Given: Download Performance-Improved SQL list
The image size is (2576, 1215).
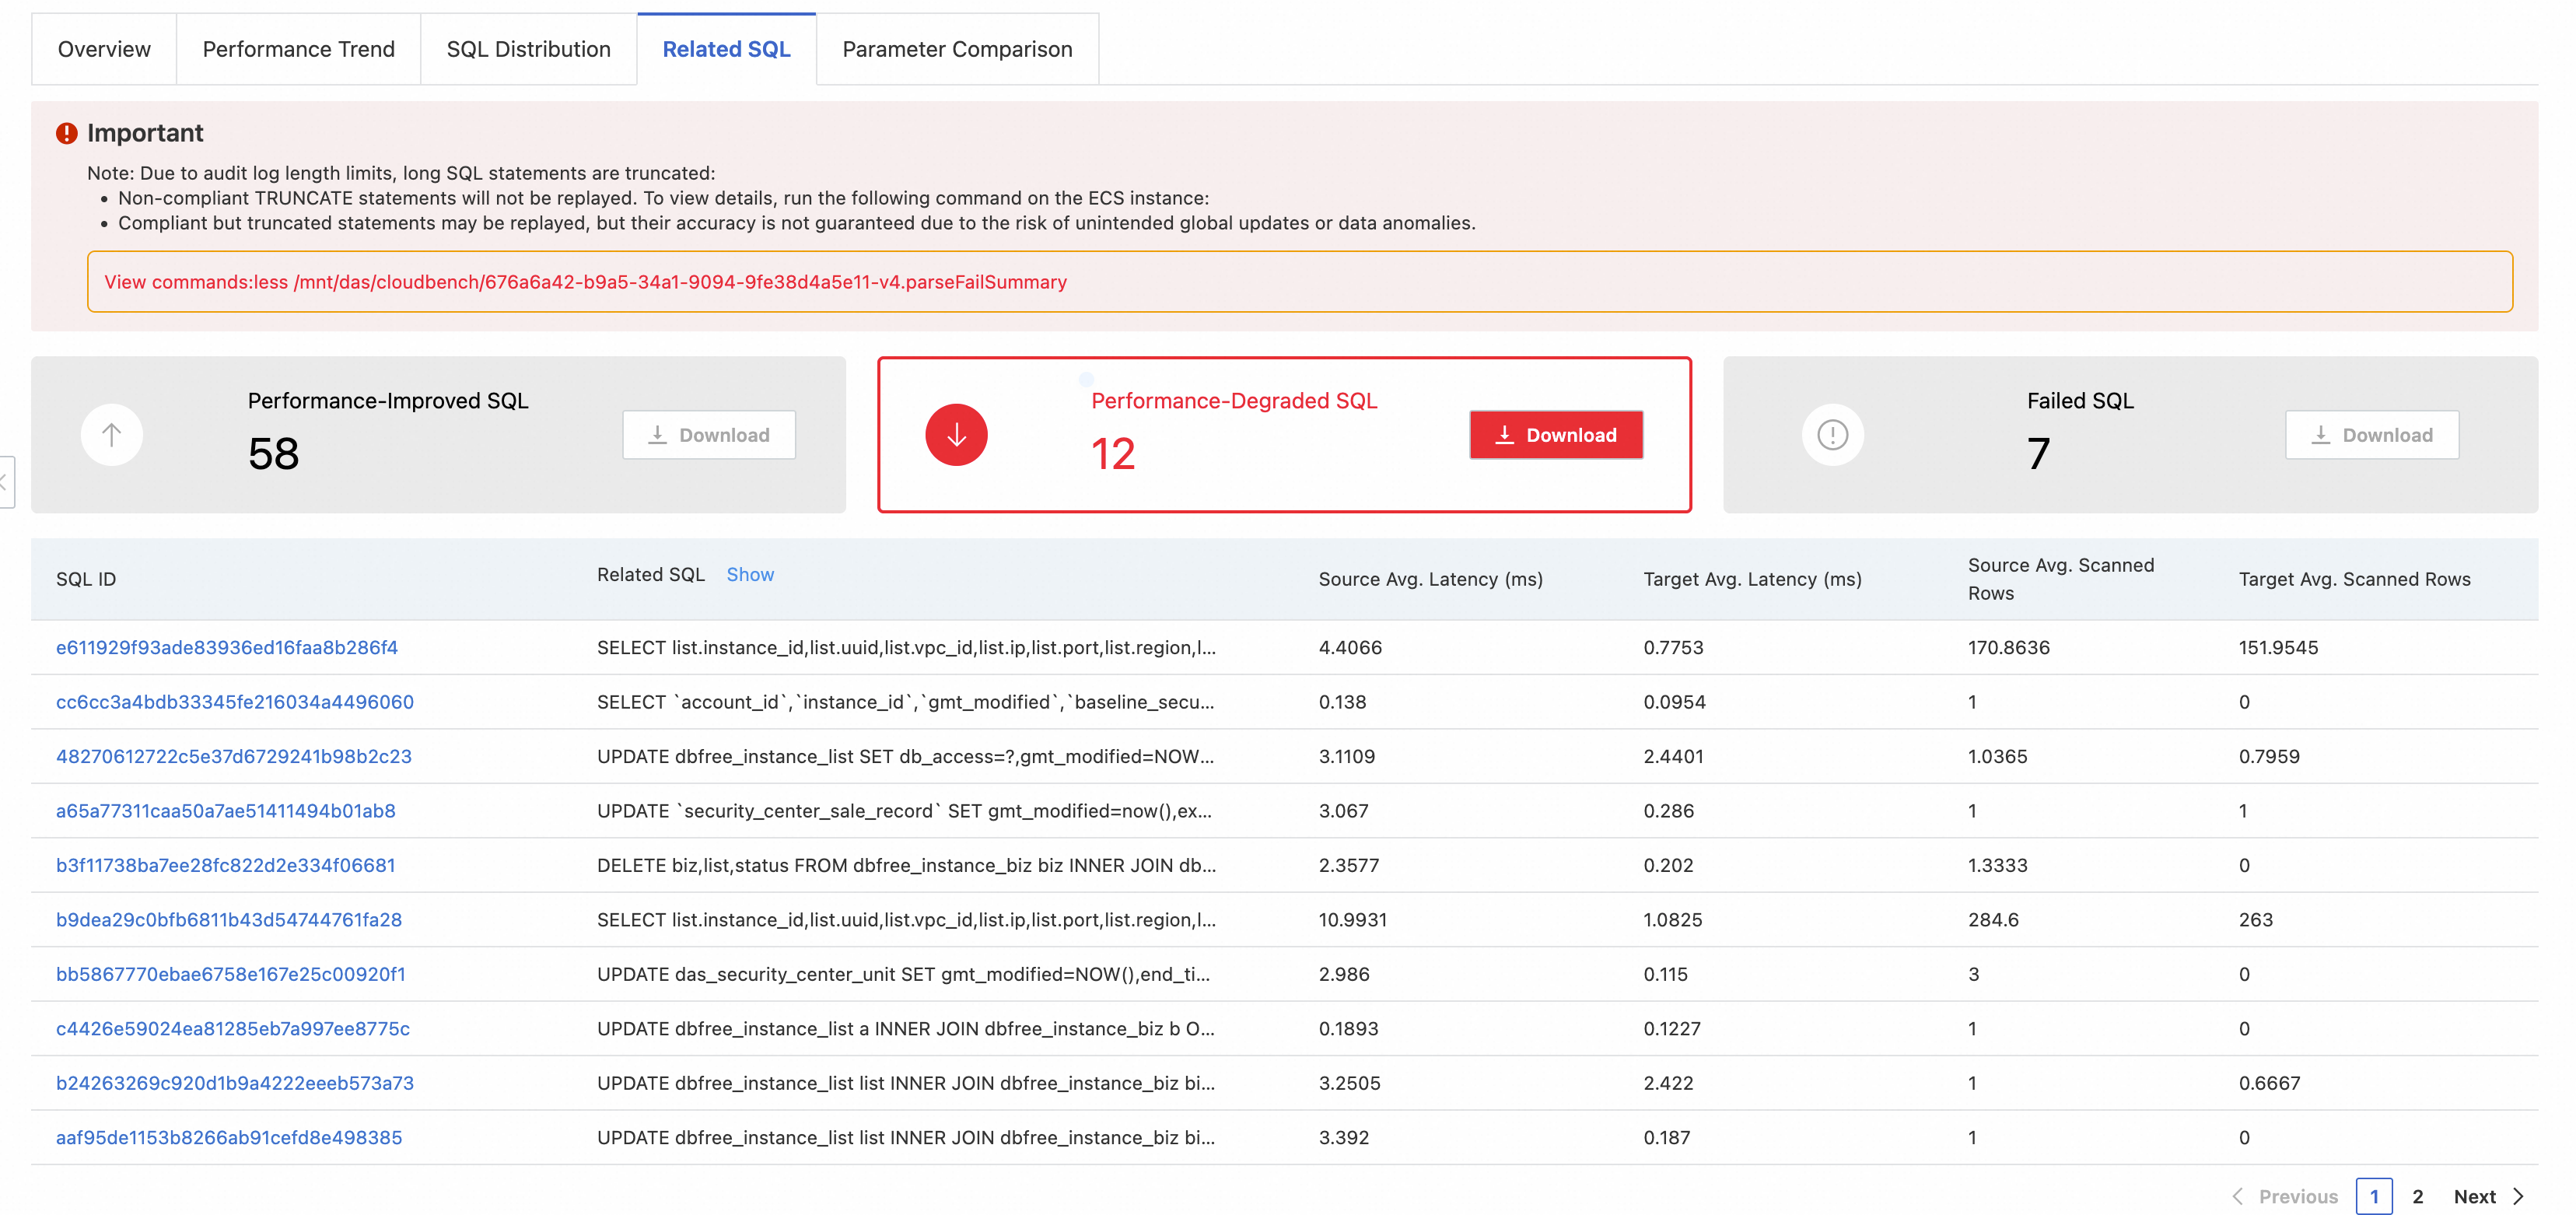Looking at the screenshot, I should coord(709,435).
